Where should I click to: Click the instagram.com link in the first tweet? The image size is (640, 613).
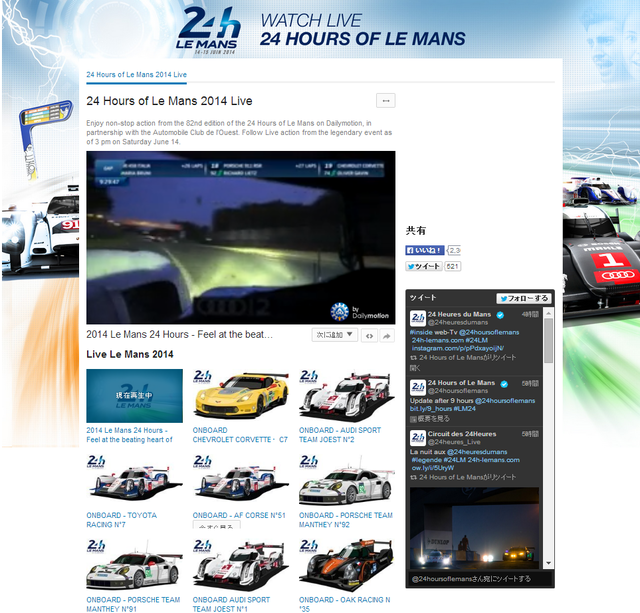(x=458, y=348)
